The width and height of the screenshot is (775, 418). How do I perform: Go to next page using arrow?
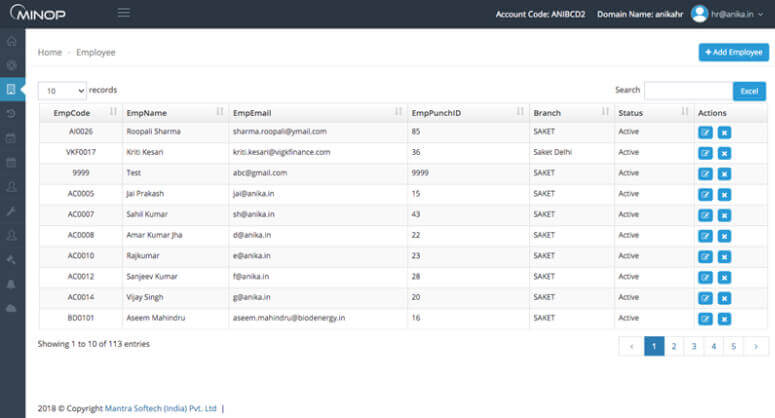click(757, 346)
